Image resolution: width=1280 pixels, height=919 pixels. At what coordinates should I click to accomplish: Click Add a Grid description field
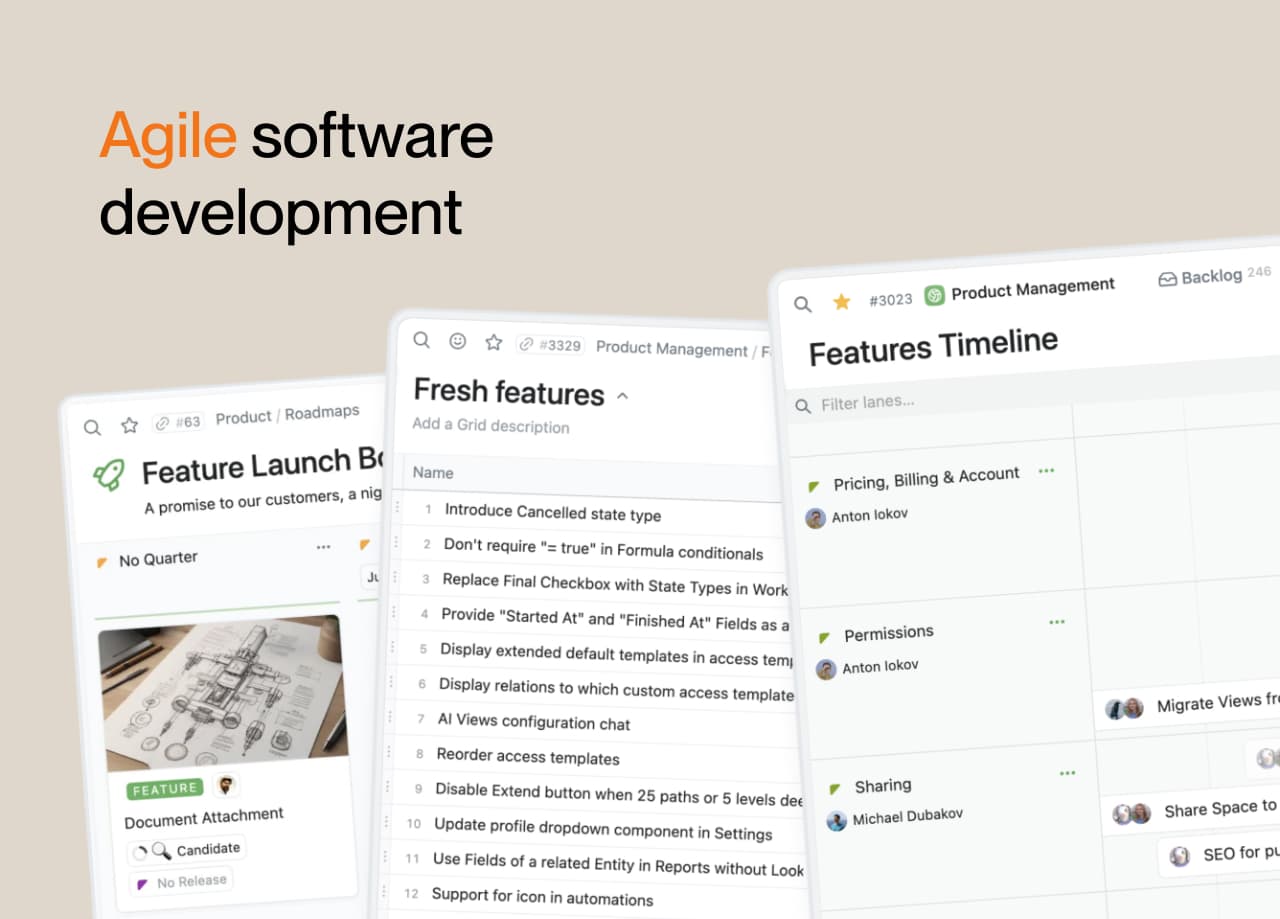(x=491, y=426)
